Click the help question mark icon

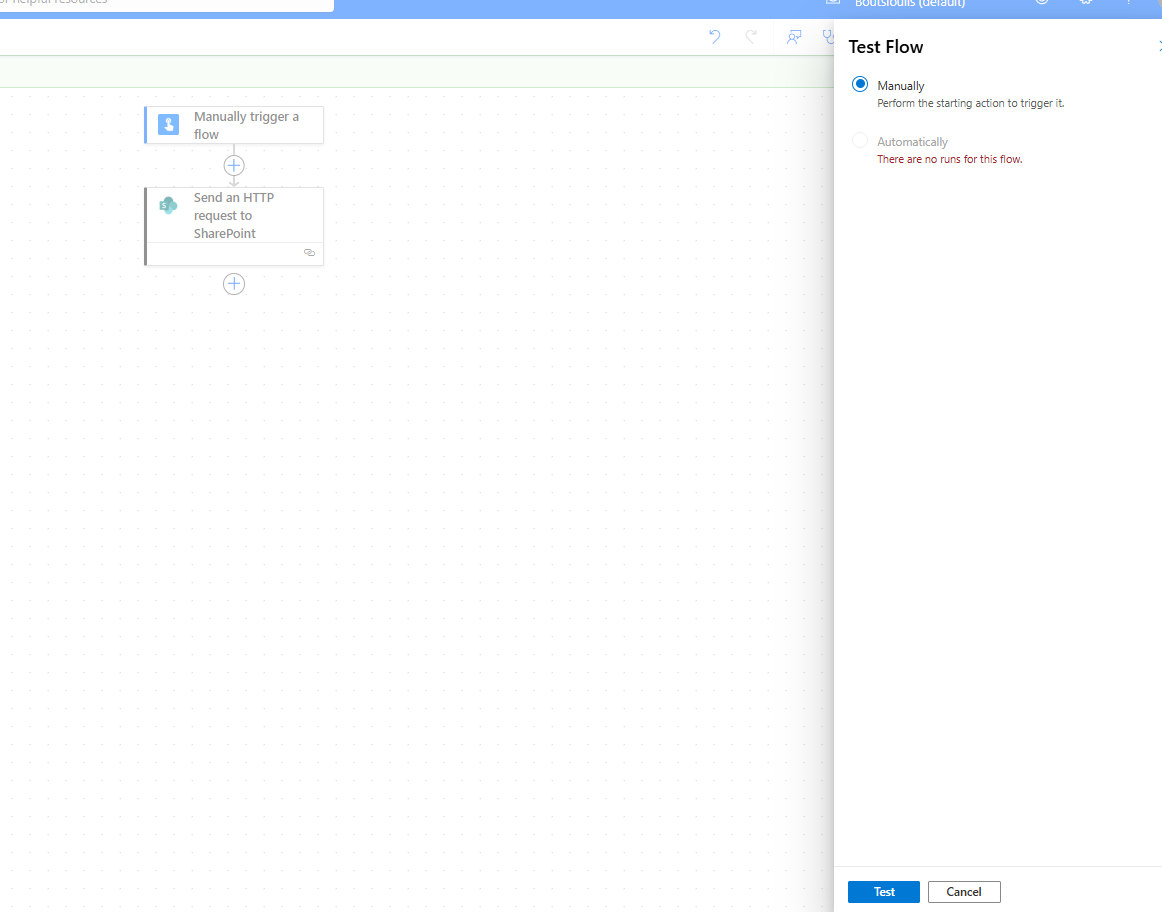(1130, 3)
